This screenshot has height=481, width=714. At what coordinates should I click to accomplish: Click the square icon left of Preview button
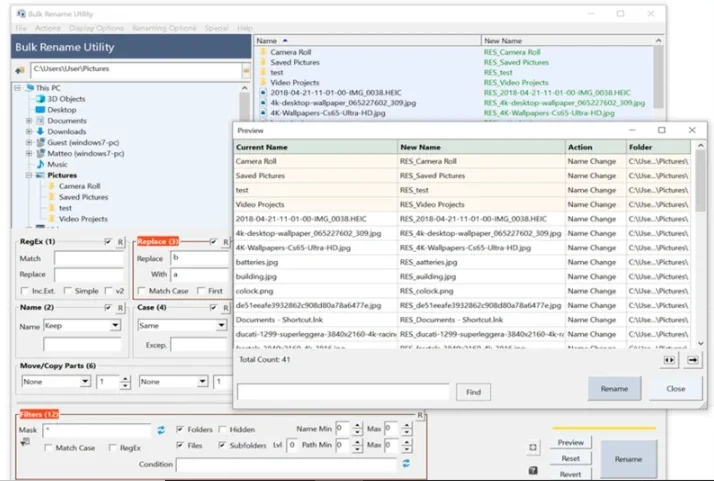click(533, 447)
